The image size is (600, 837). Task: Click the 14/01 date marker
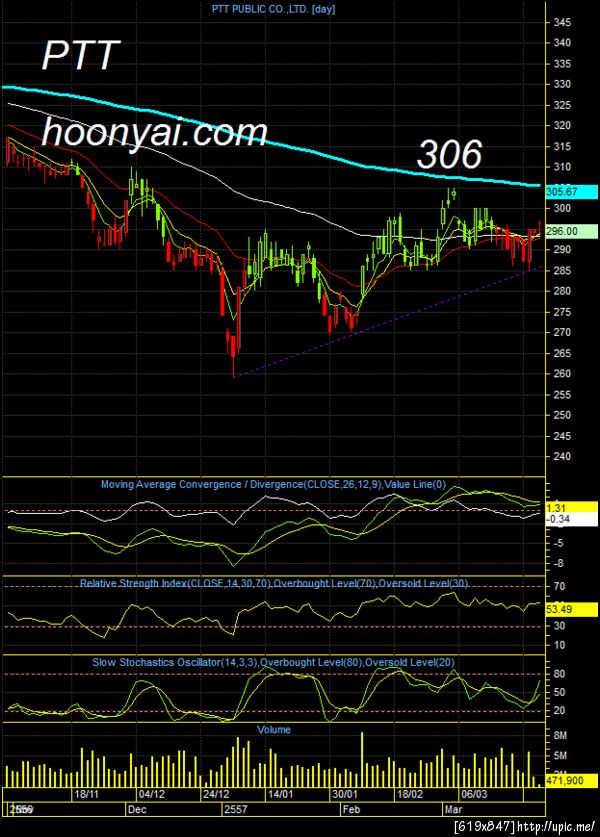(x=280, y=794)
